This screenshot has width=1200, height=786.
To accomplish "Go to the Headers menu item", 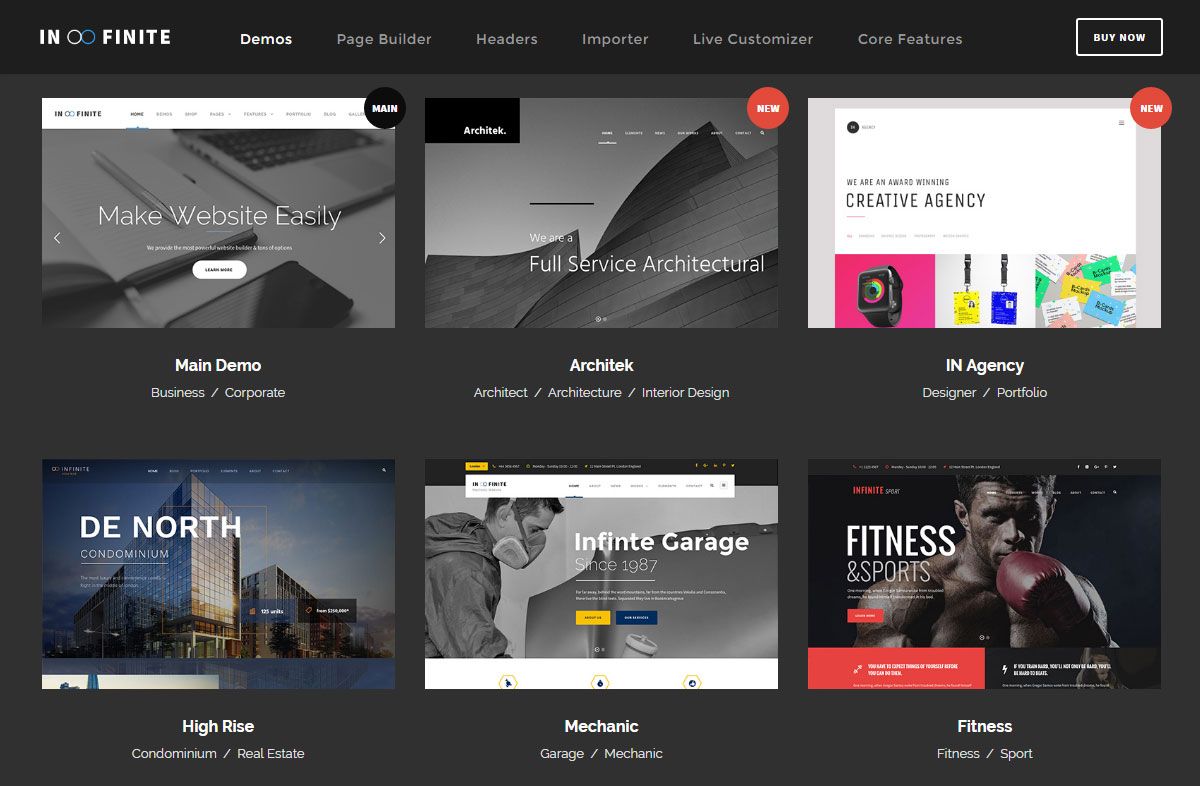I will (x=507, y=39).
